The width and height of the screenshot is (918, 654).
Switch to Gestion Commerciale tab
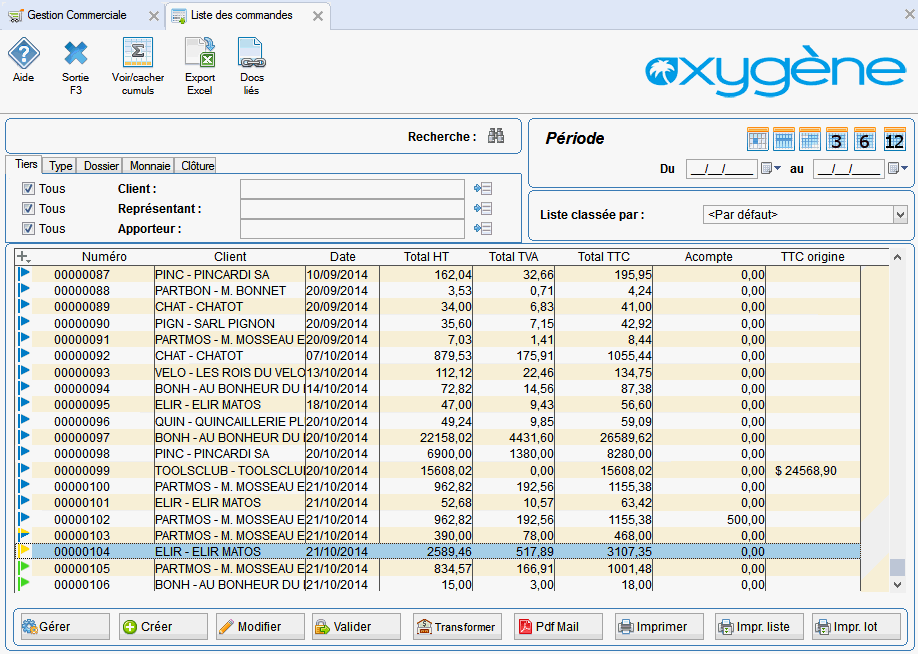click(77, 15)
